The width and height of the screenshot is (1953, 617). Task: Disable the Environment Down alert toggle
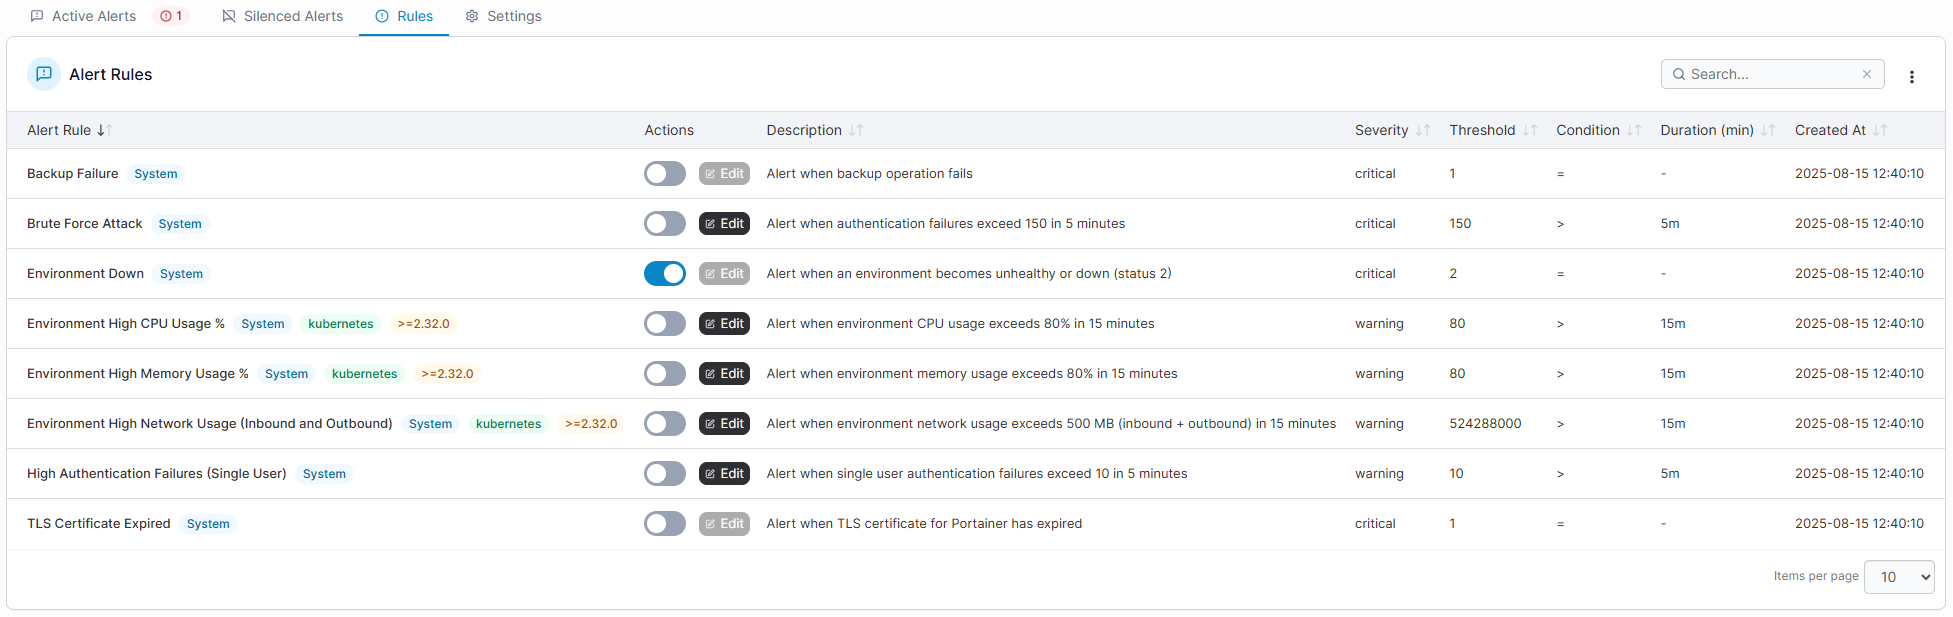[x=665, y=274]
